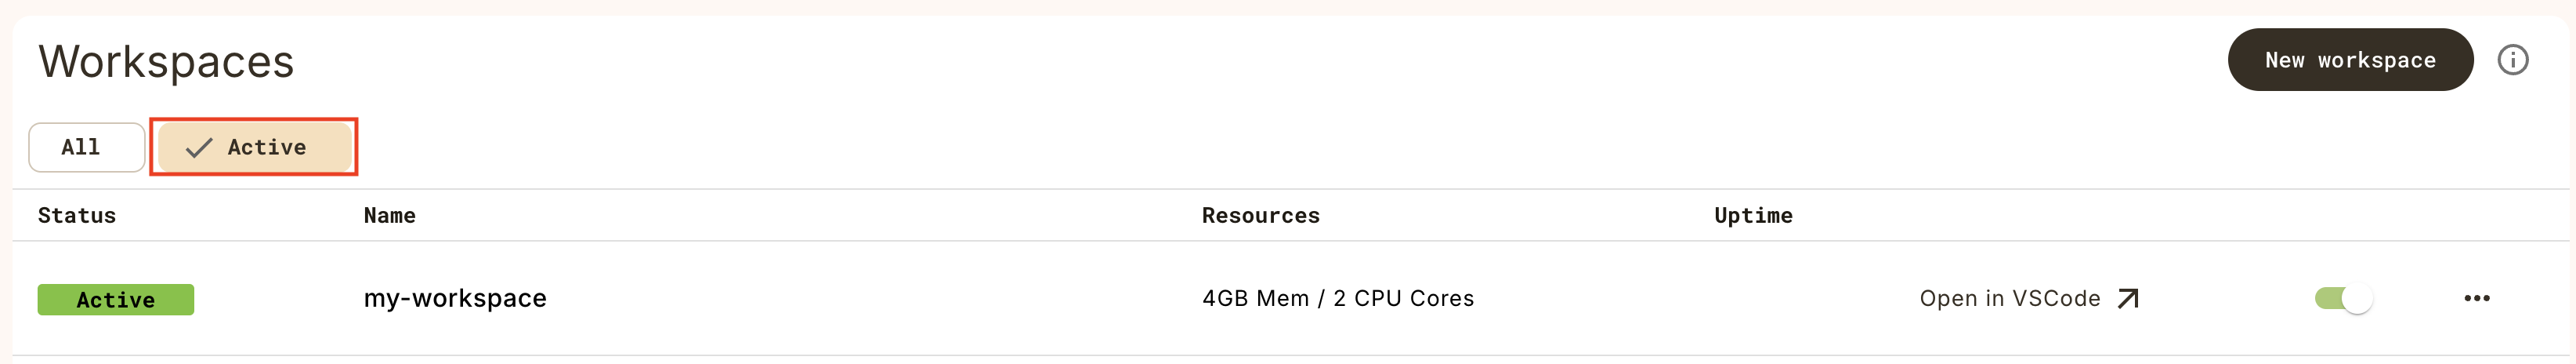This screenshot has width=2576, height=364.
Task: Sort by the Name column header
Action: [389, 215]
